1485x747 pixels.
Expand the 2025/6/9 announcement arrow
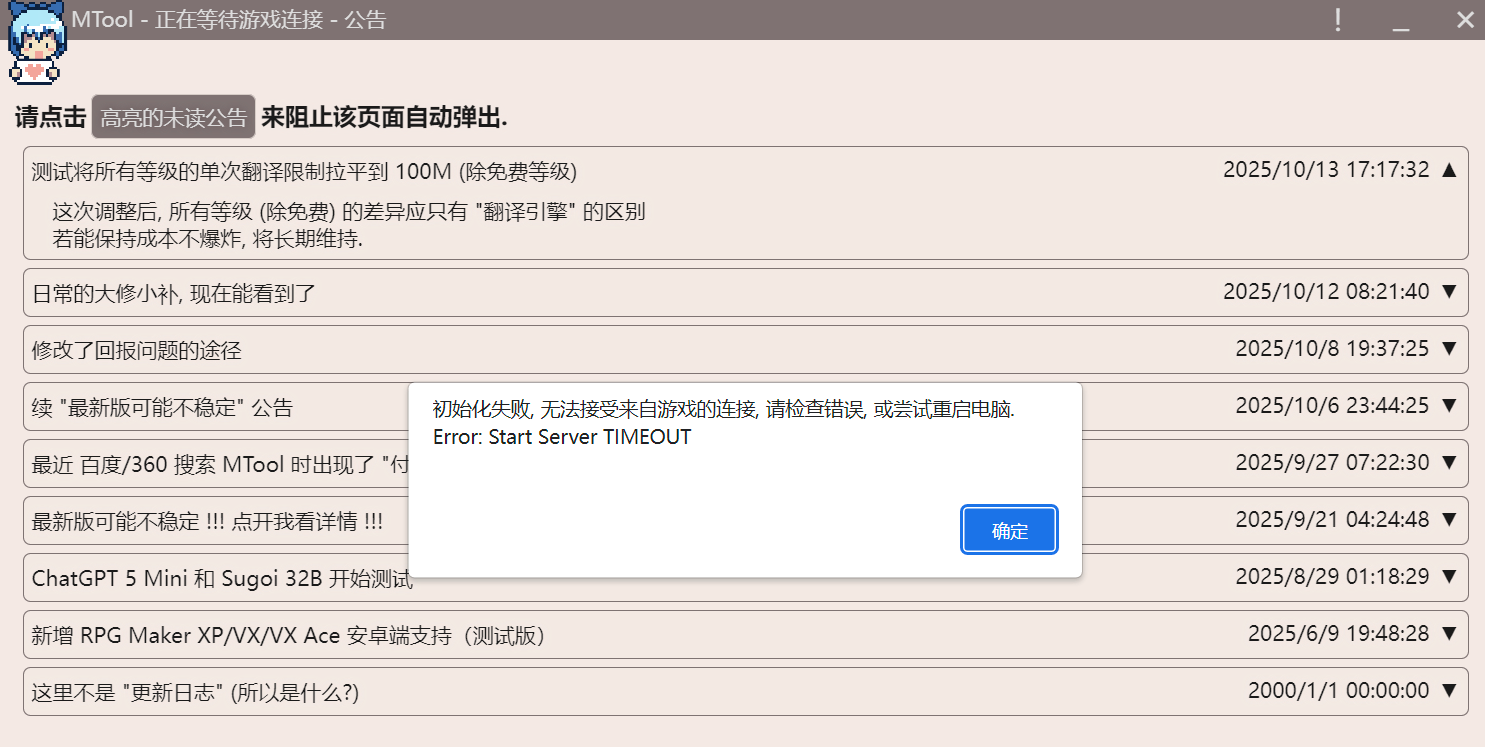click(1449, 634)
